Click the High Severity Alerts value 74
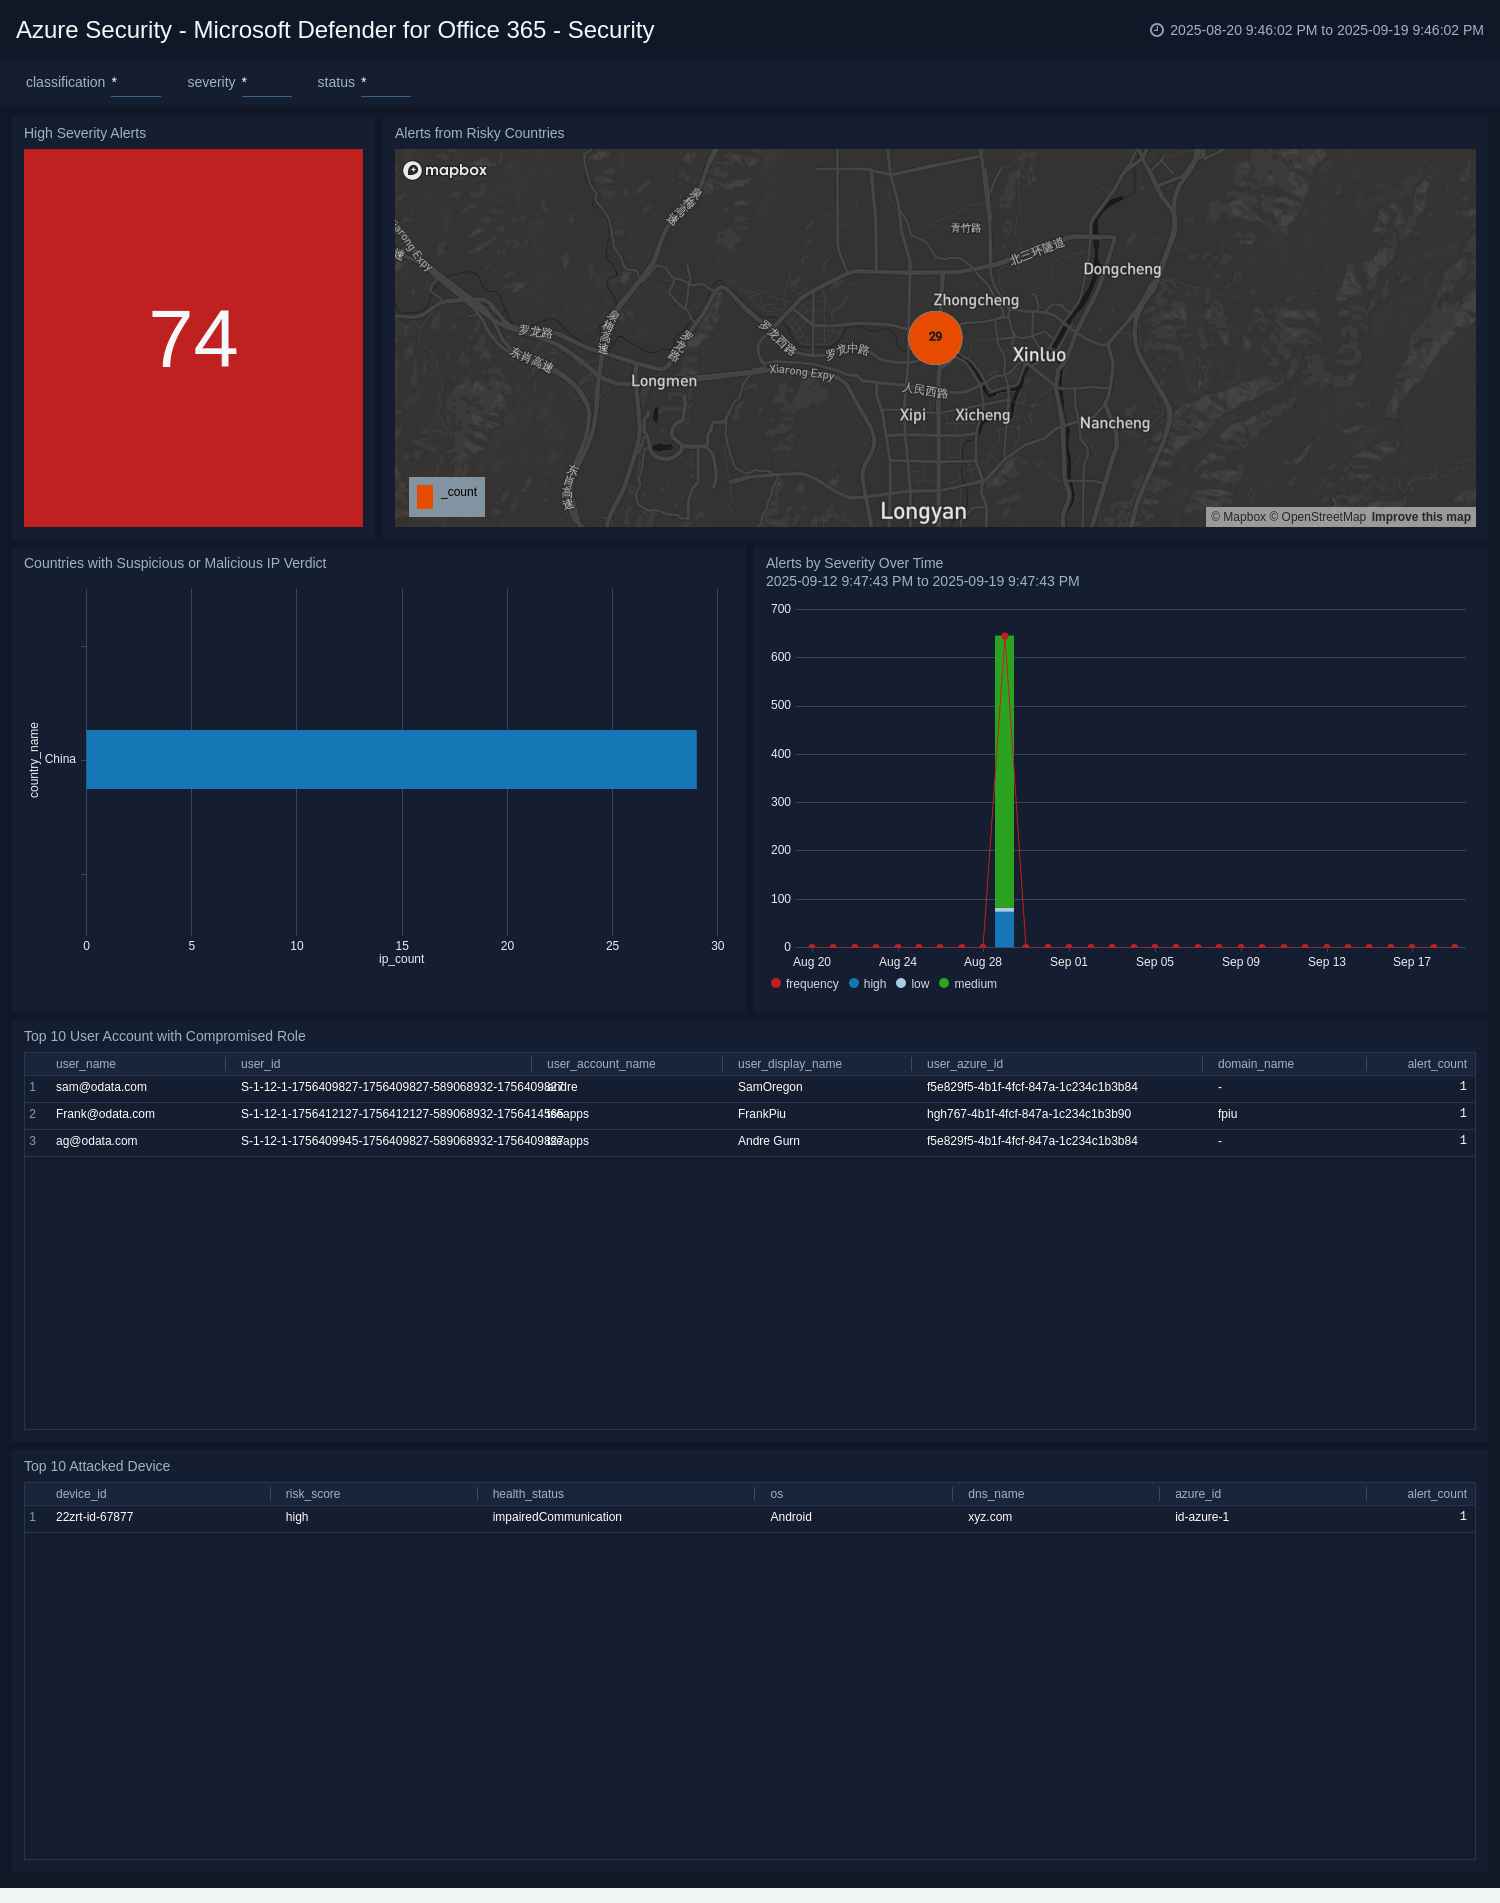The image size is (1500, 1903). tap(193, 339)
